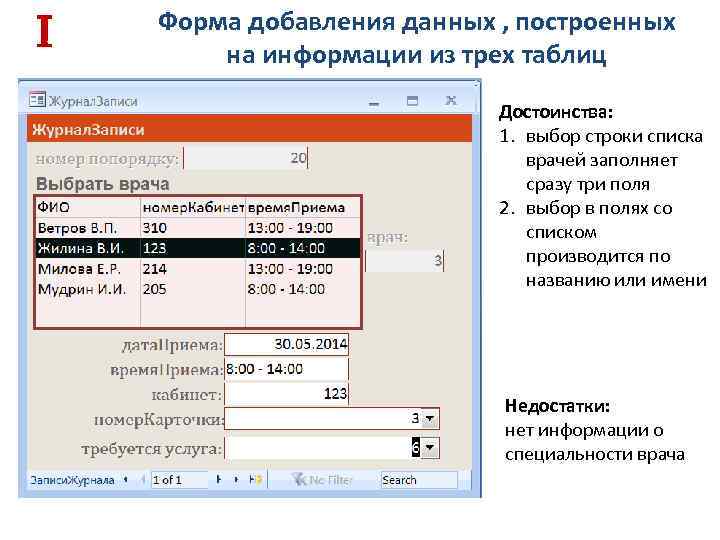Select doctor row Ветров В.П.

[x=198, y=228]
